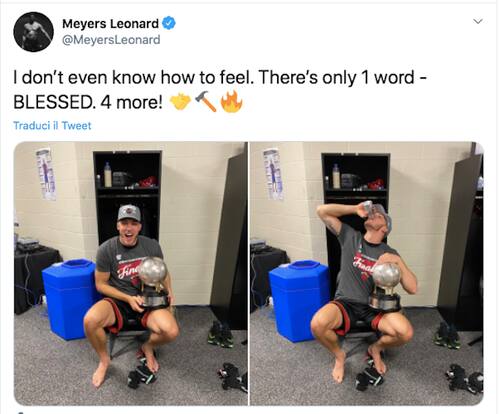Click the silver trophy in right photo

385,287
